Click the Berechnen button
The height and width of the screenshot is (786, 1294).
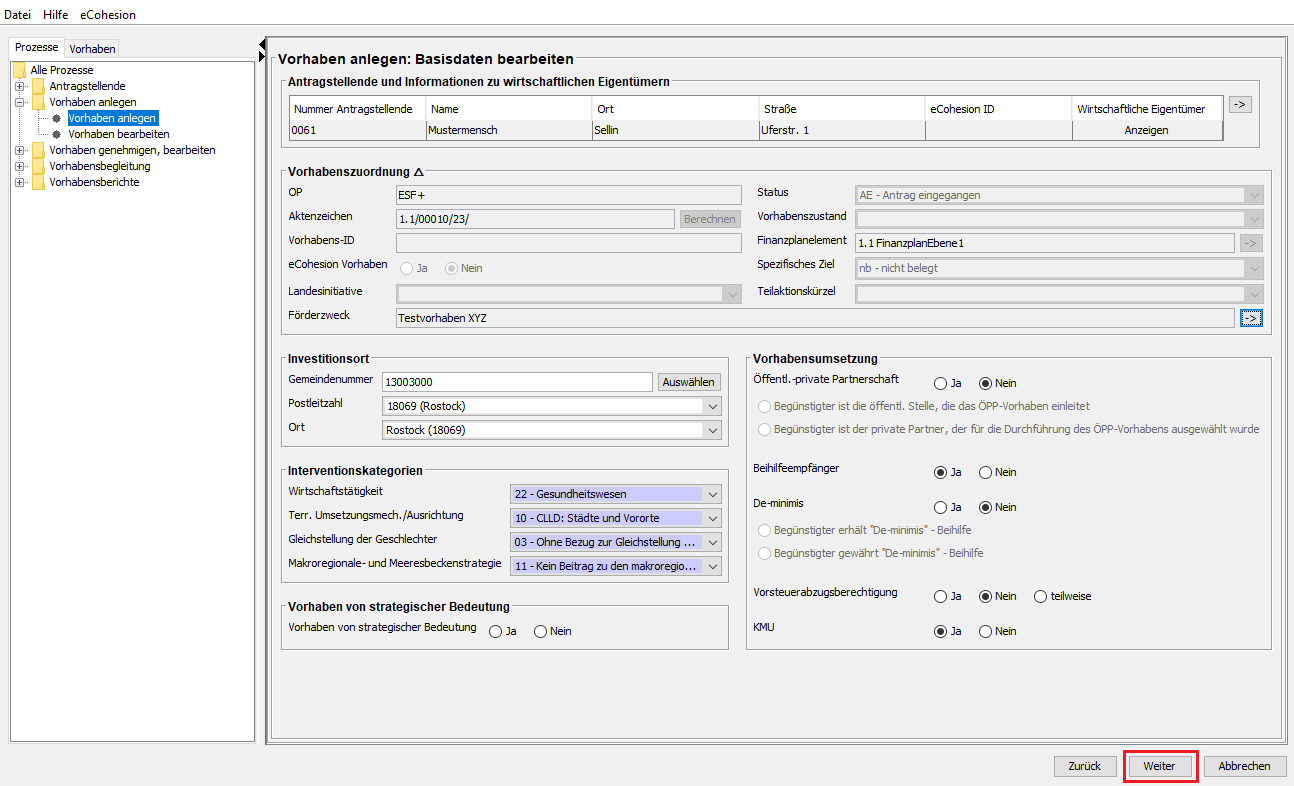710,219
